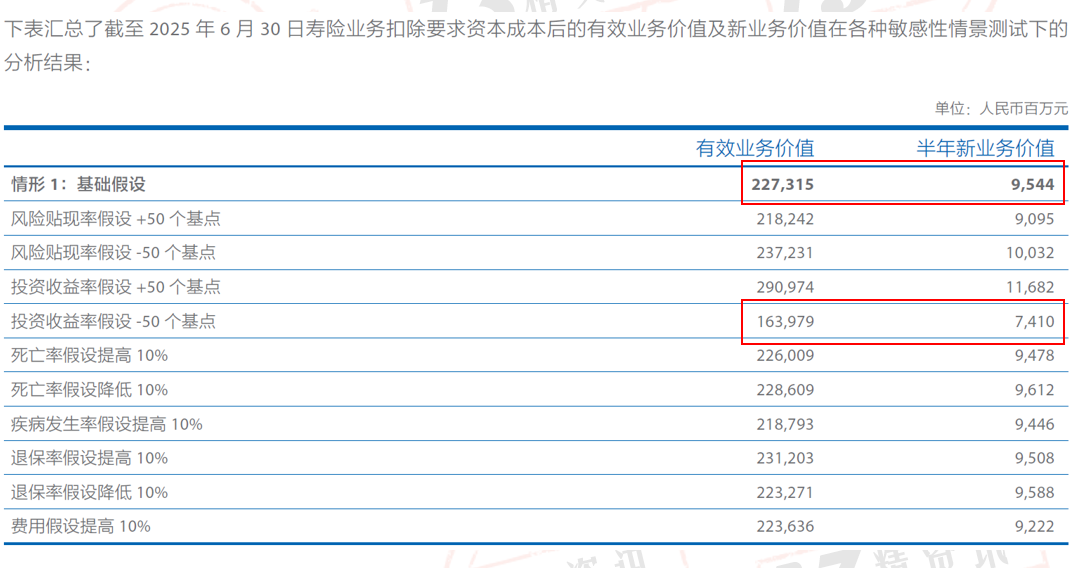Click the value 228,609 in 死亡率假设降低 row

pyautogui.click(x=785, y=390)
